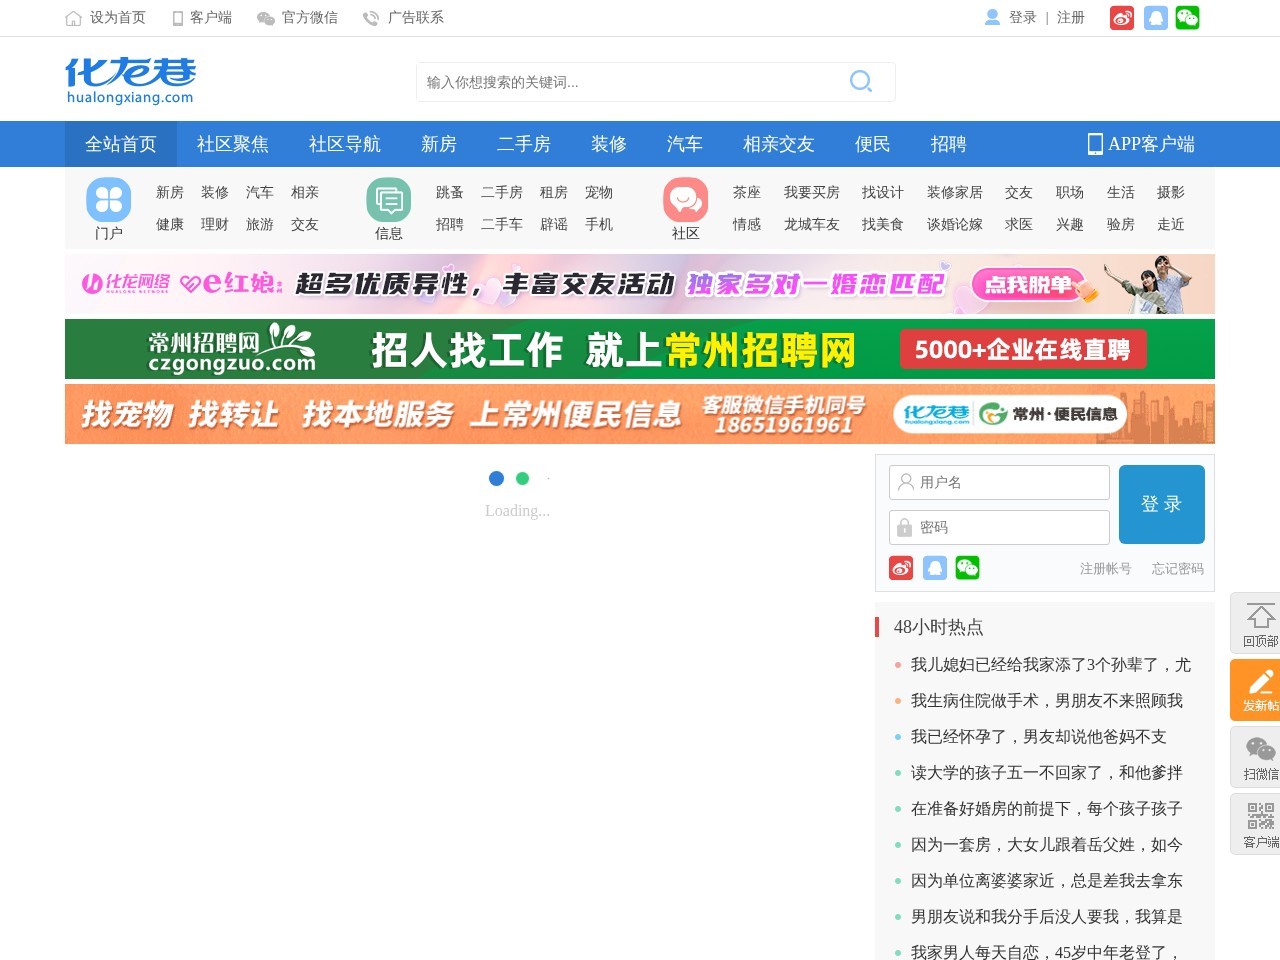Open 广告联系 link in top bar
The height and width of the screenshot is (960, 1280).
403,18
